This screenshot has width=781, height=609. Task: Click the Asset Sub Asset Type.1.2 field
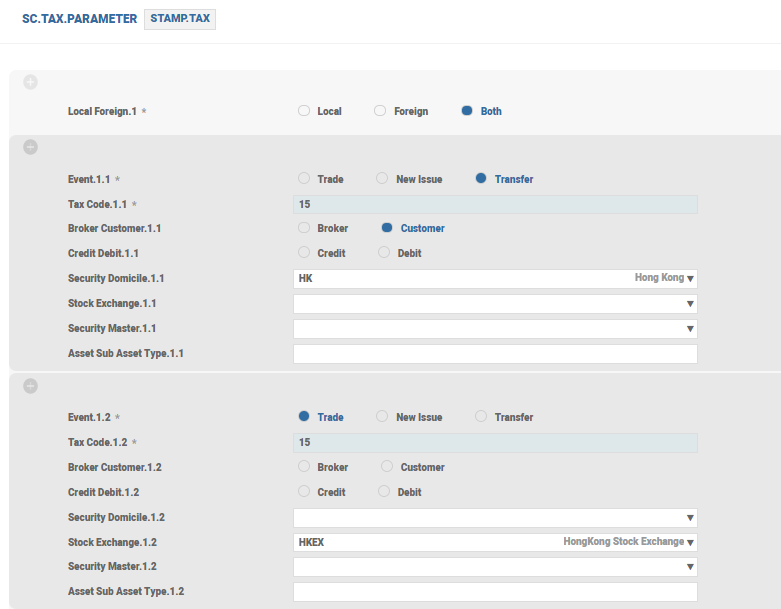495,592
